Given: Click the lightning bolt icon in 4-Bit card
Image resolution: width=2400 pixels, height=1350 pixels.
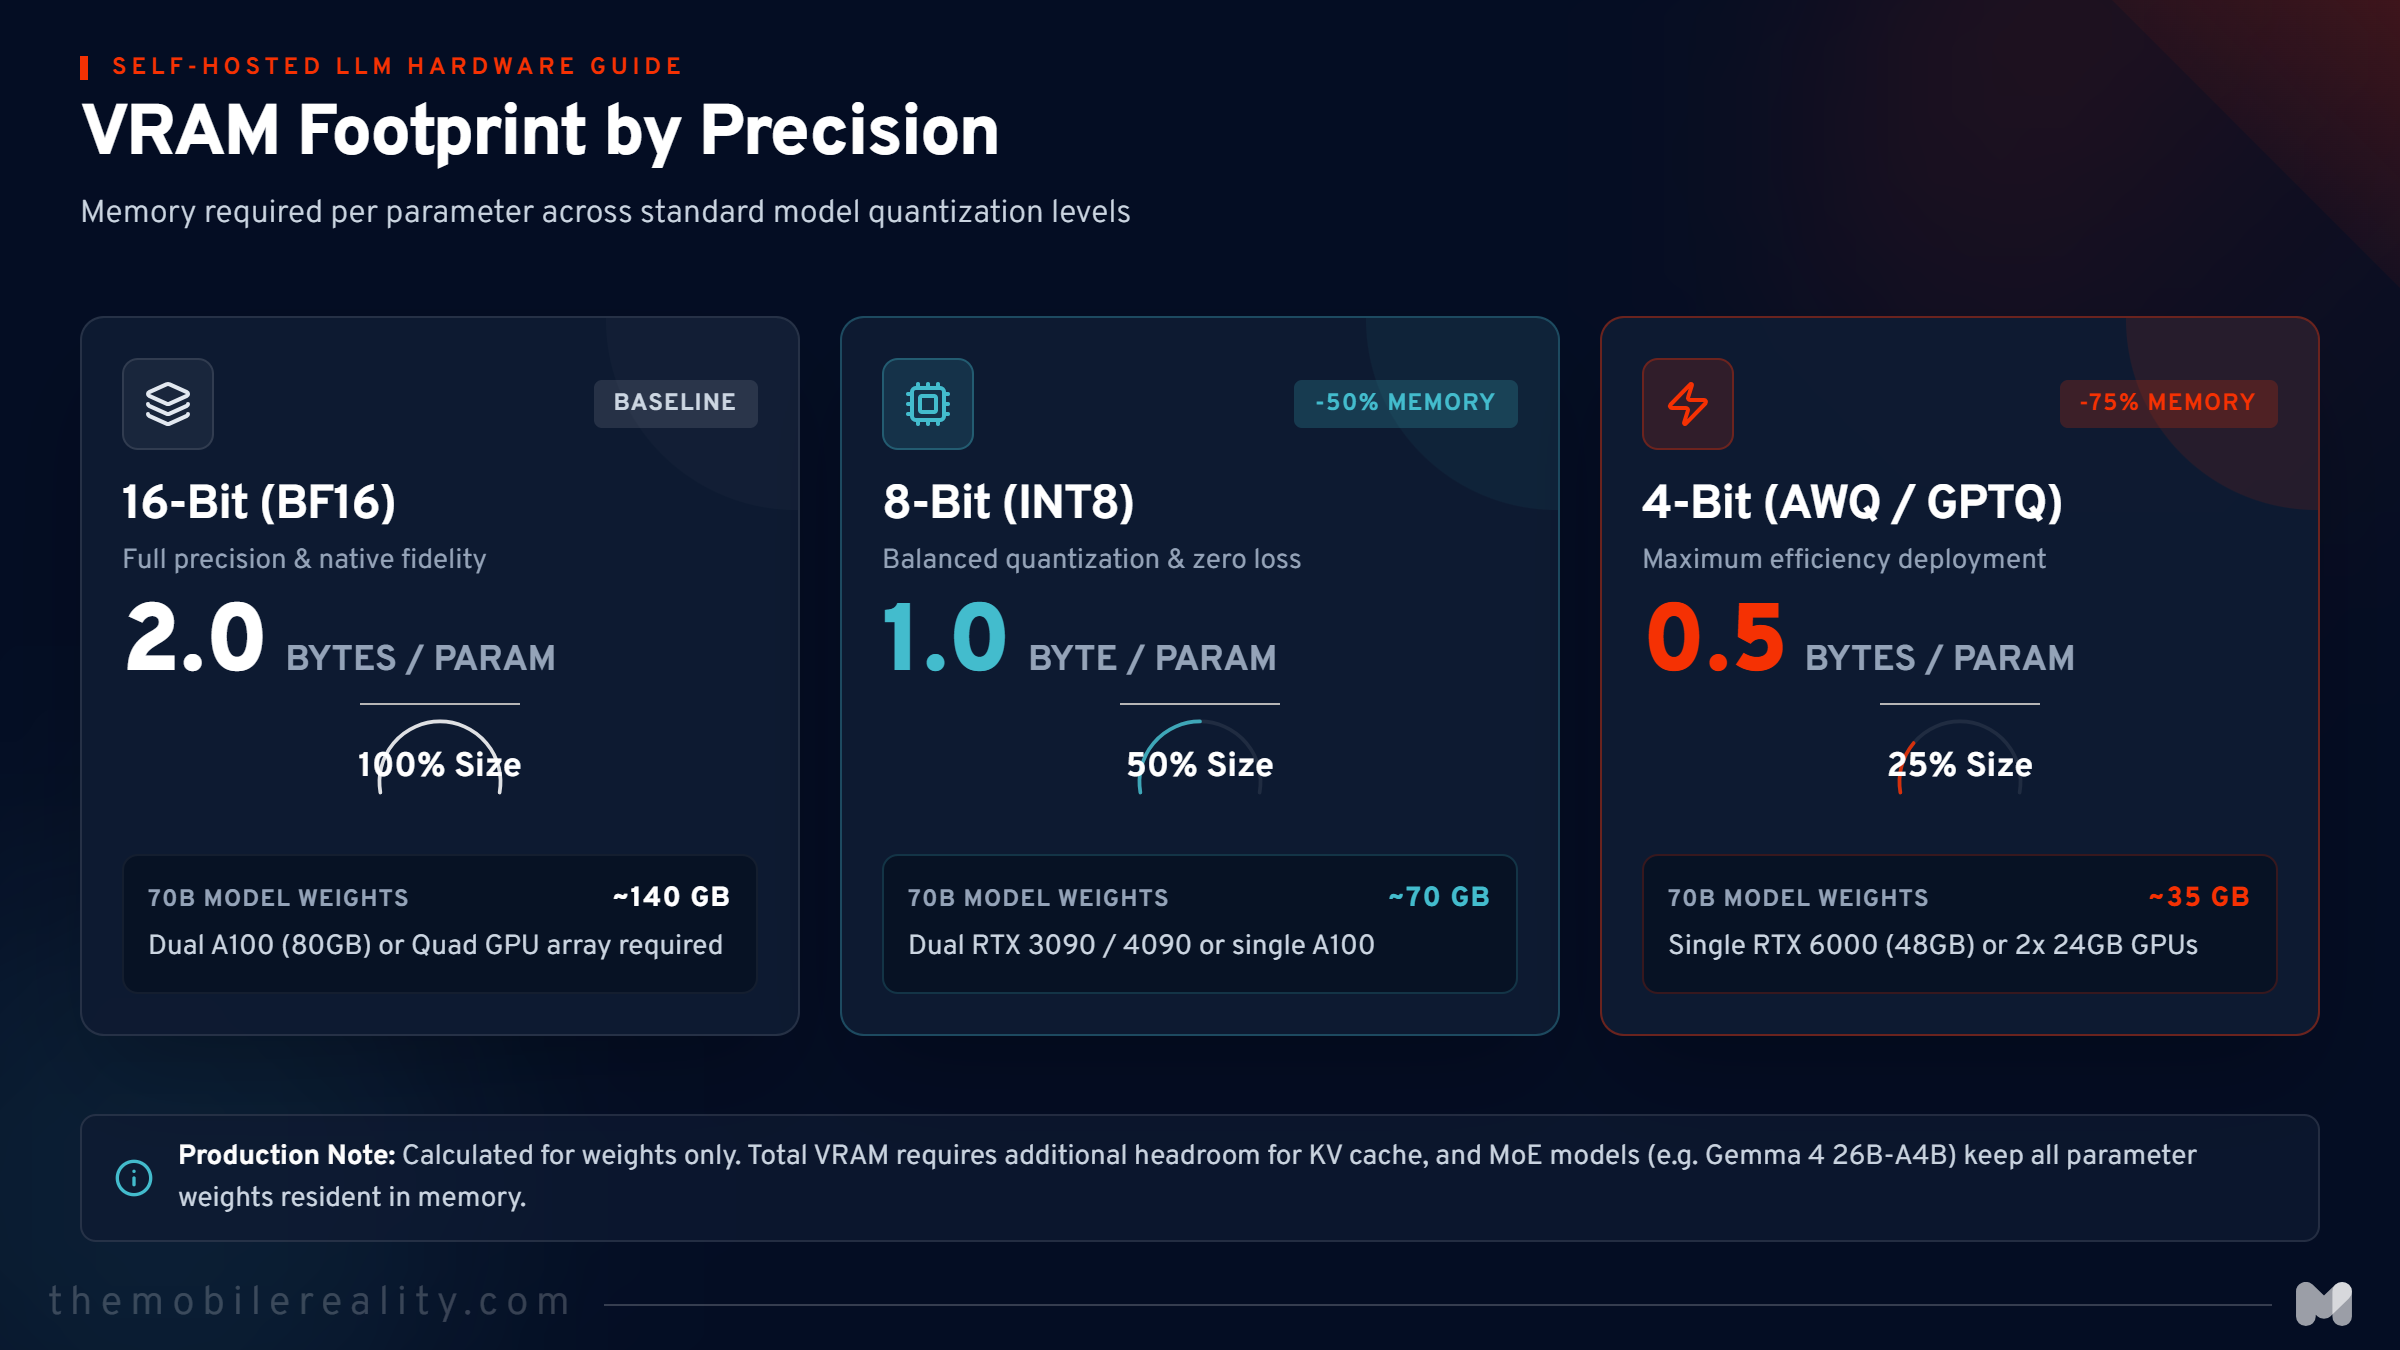Looking at the screenshot, I should point(1688,404).
